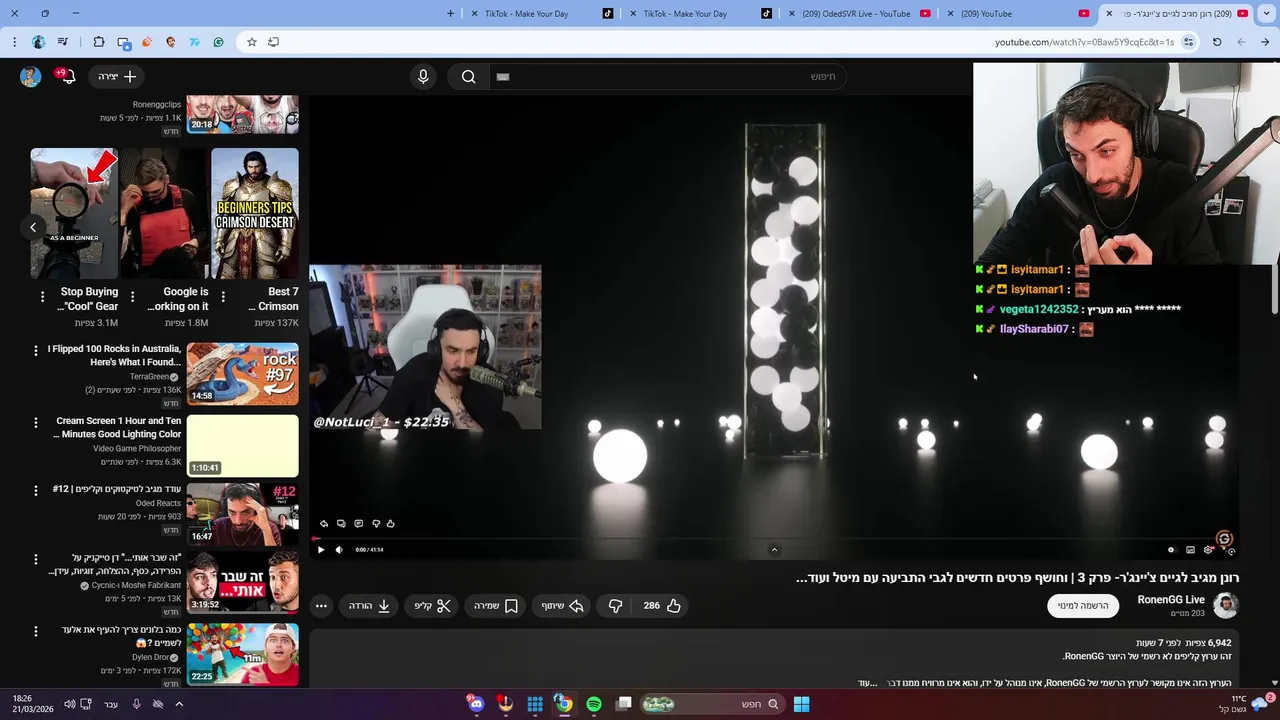The image size is (1280, 720).
Task: Open Beginners Tips Crimson Desert thumbnail
Action: click(x=255, y=214)
